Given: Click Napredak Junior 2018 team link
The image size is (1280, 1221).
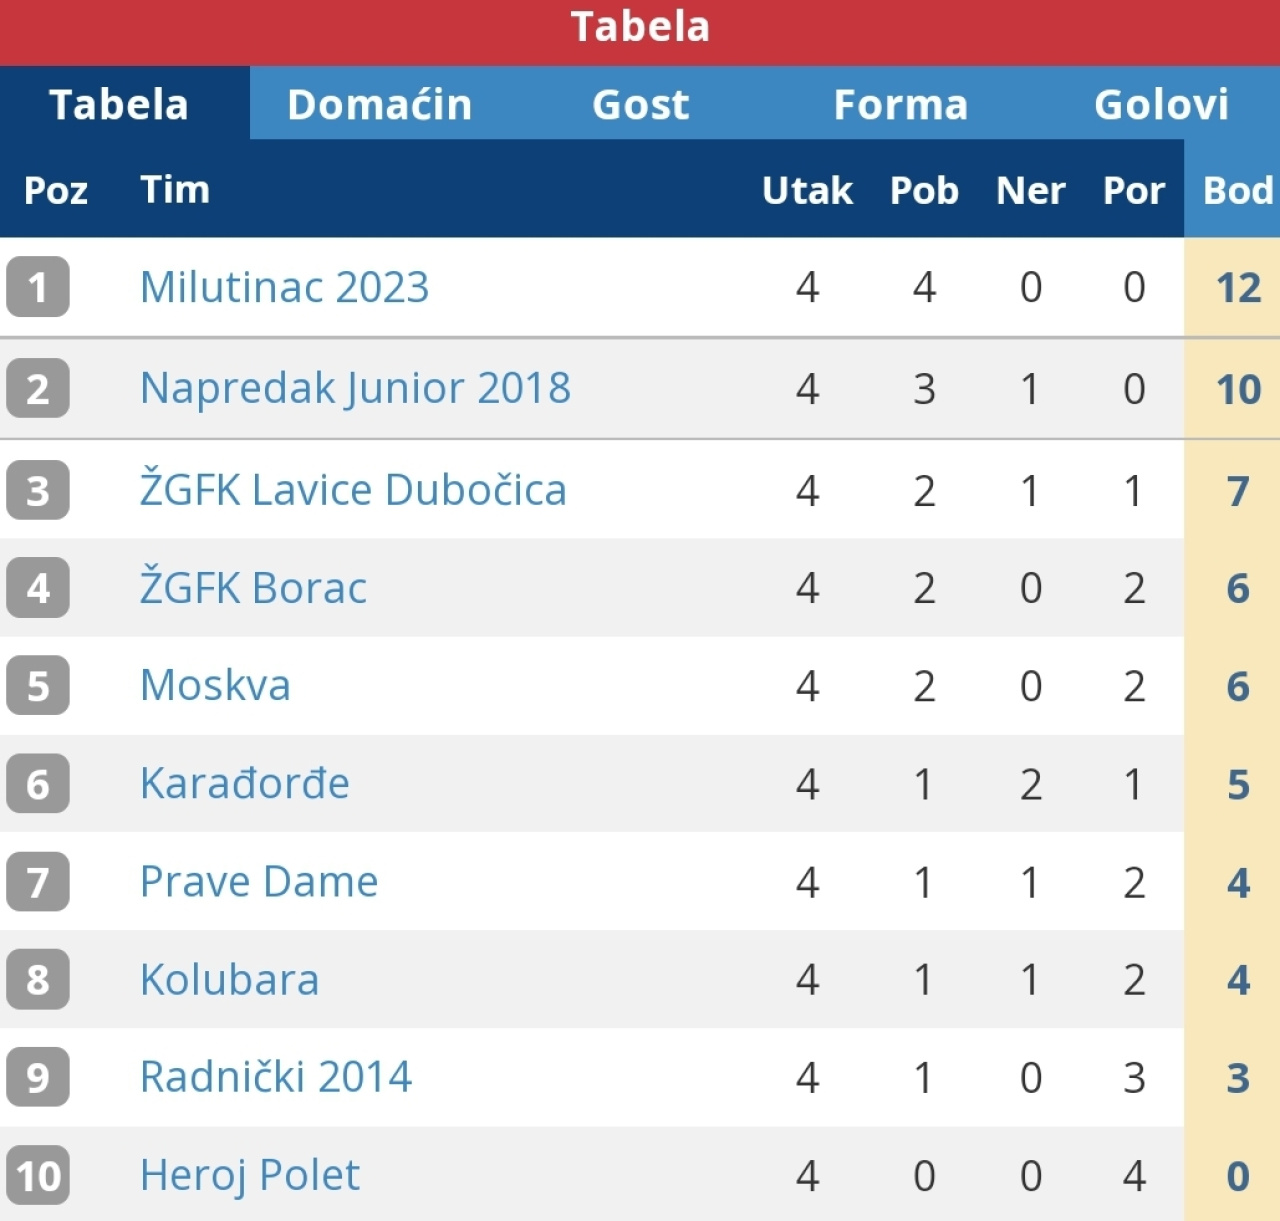Looking at the screenshot, I should pyautogui.click(x=355, y=388).
